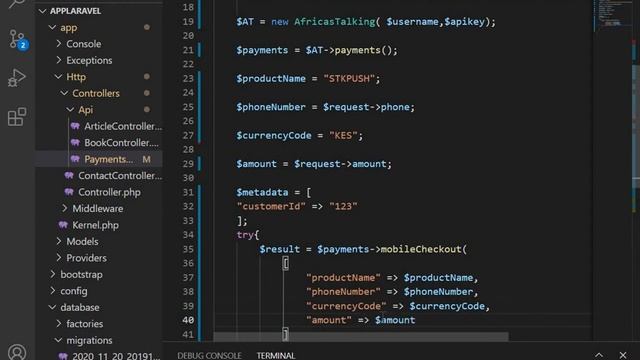Image resolution: width=640 pixels, height=360 pixels.
Task: Click the Kernel.php file icon
Action: tap(63, 225)
